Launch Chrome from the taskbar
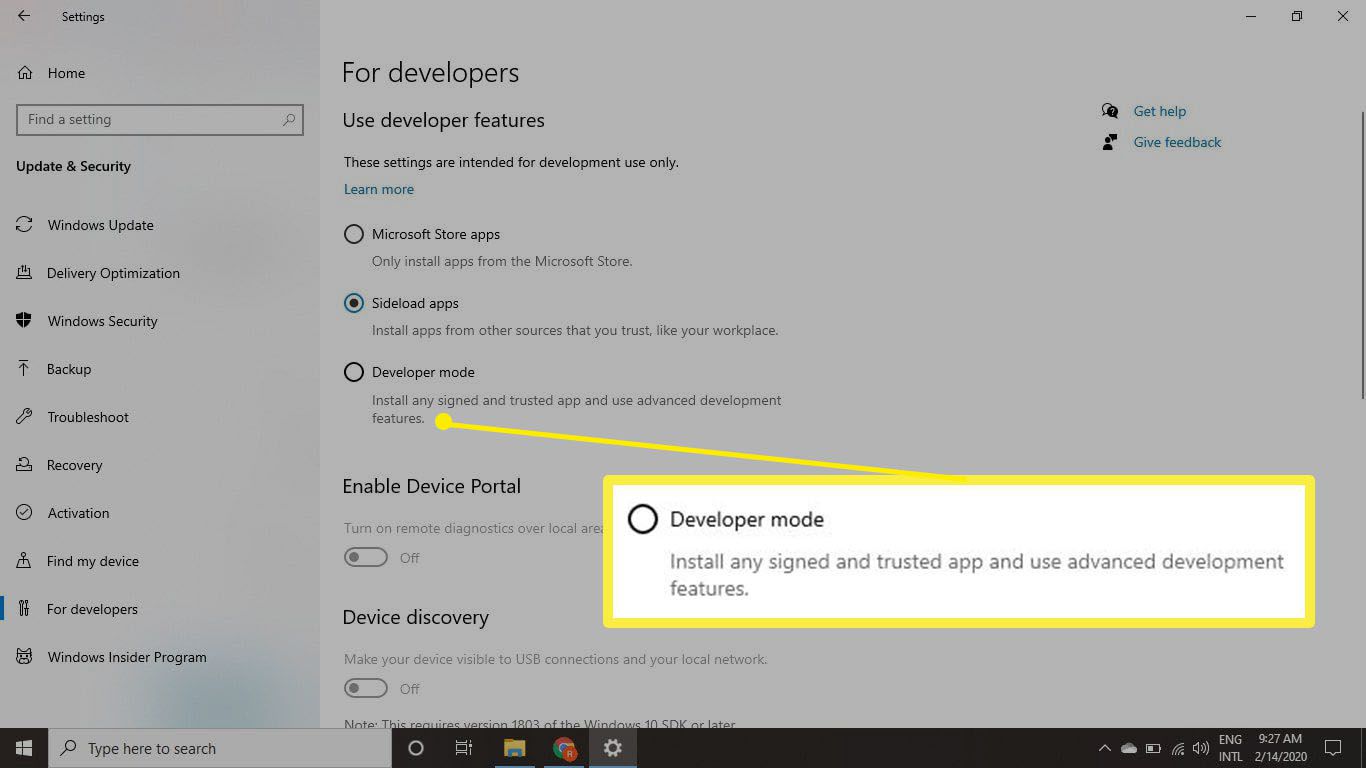This screenshot has height=768, width=1366. coord(565,748)
